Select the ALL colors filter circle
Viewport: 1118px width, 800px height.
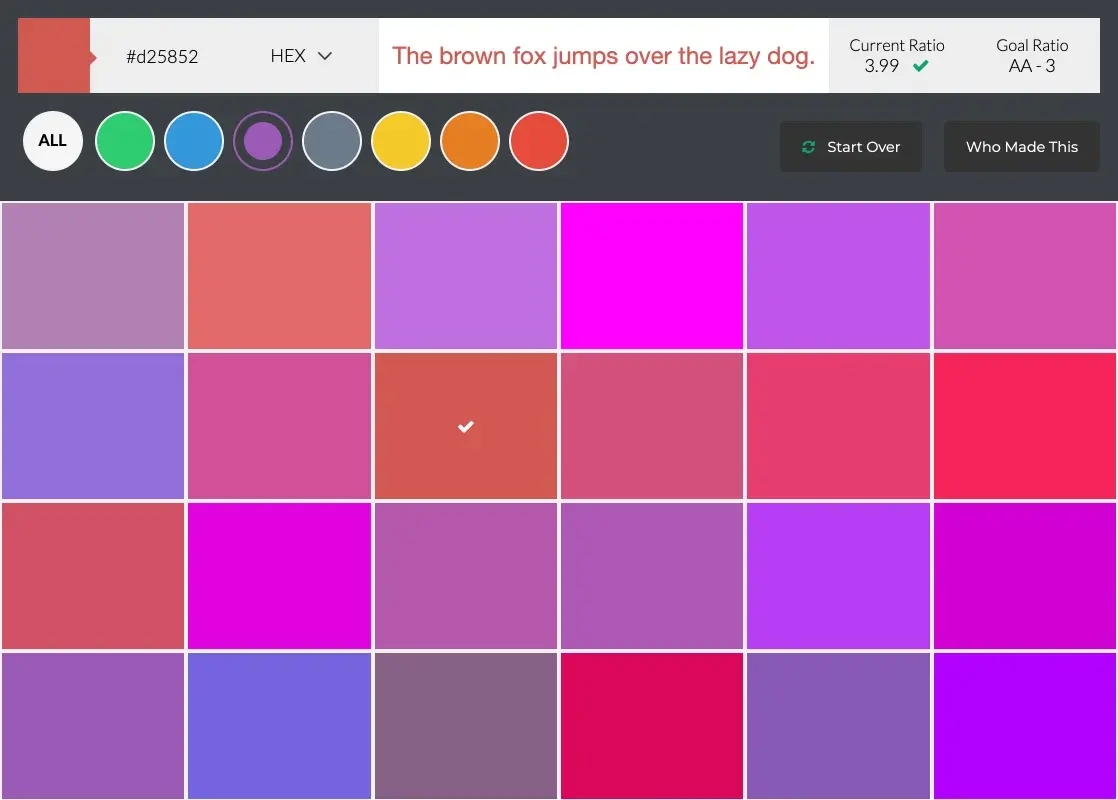(x=53, y=140)
